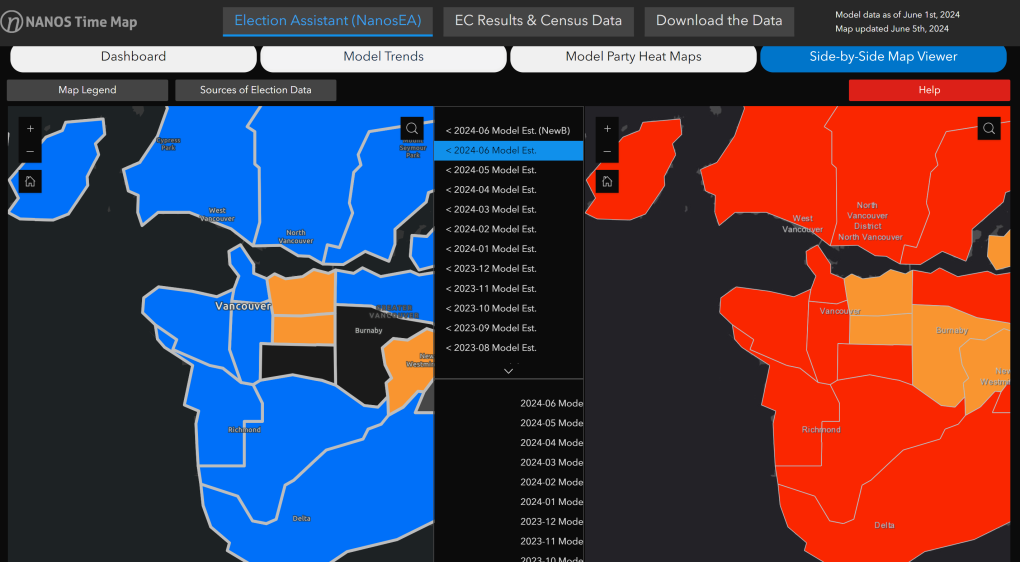1020x562 pixels.
Task: Choose right-side 2024-01 Model entry
Action: click(508, 502)
